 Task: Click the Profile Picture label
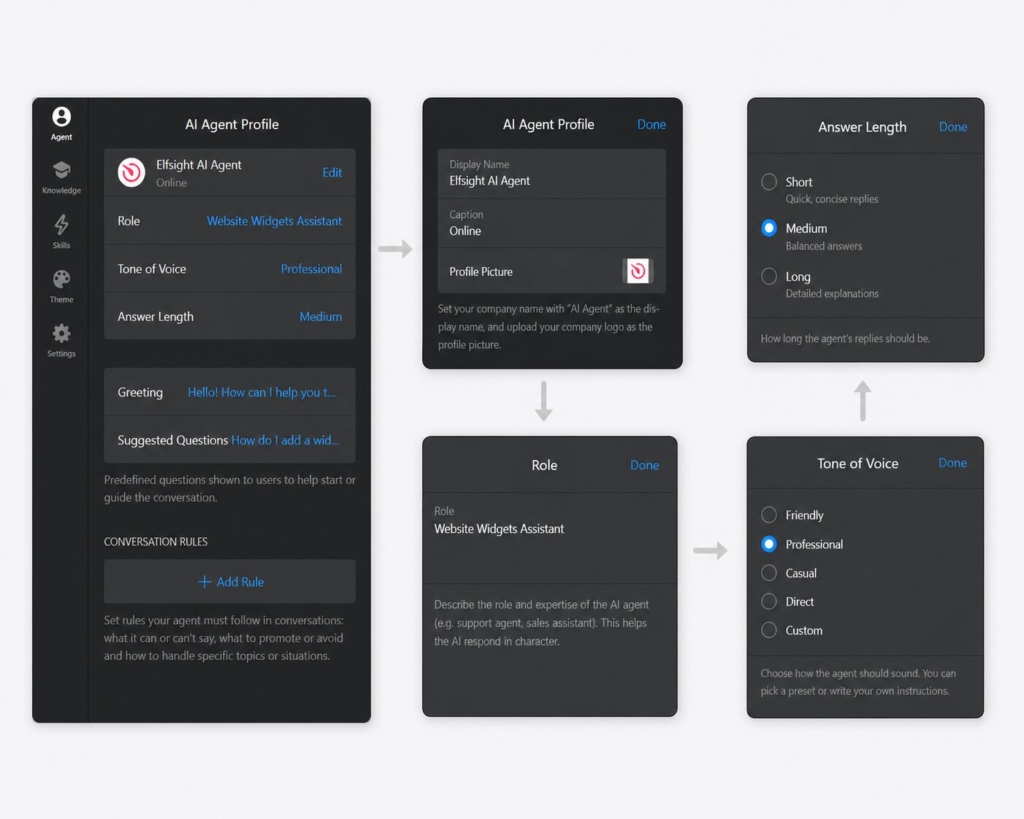pyautogui.click(x=481, y=272)
